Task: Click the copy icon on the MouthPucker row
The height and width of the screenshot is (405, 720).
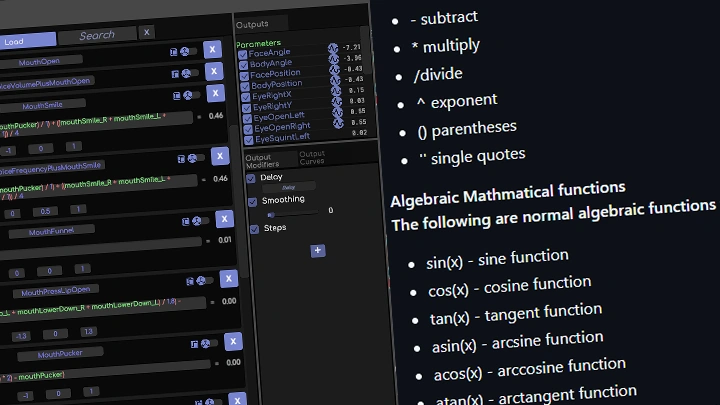Action: (194, 344)
